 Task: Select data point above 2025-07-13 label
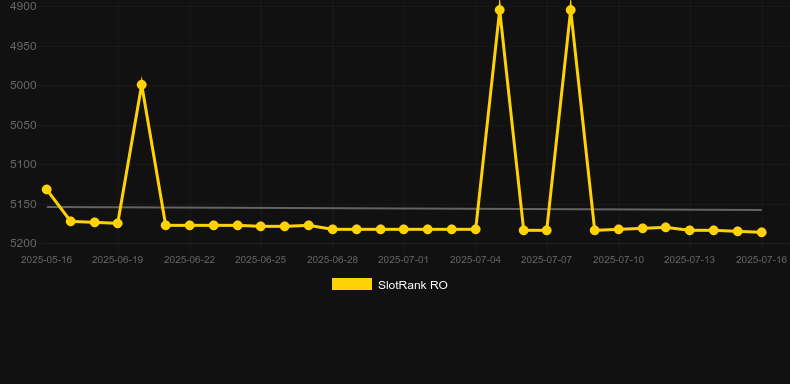(x=690, y=230)
